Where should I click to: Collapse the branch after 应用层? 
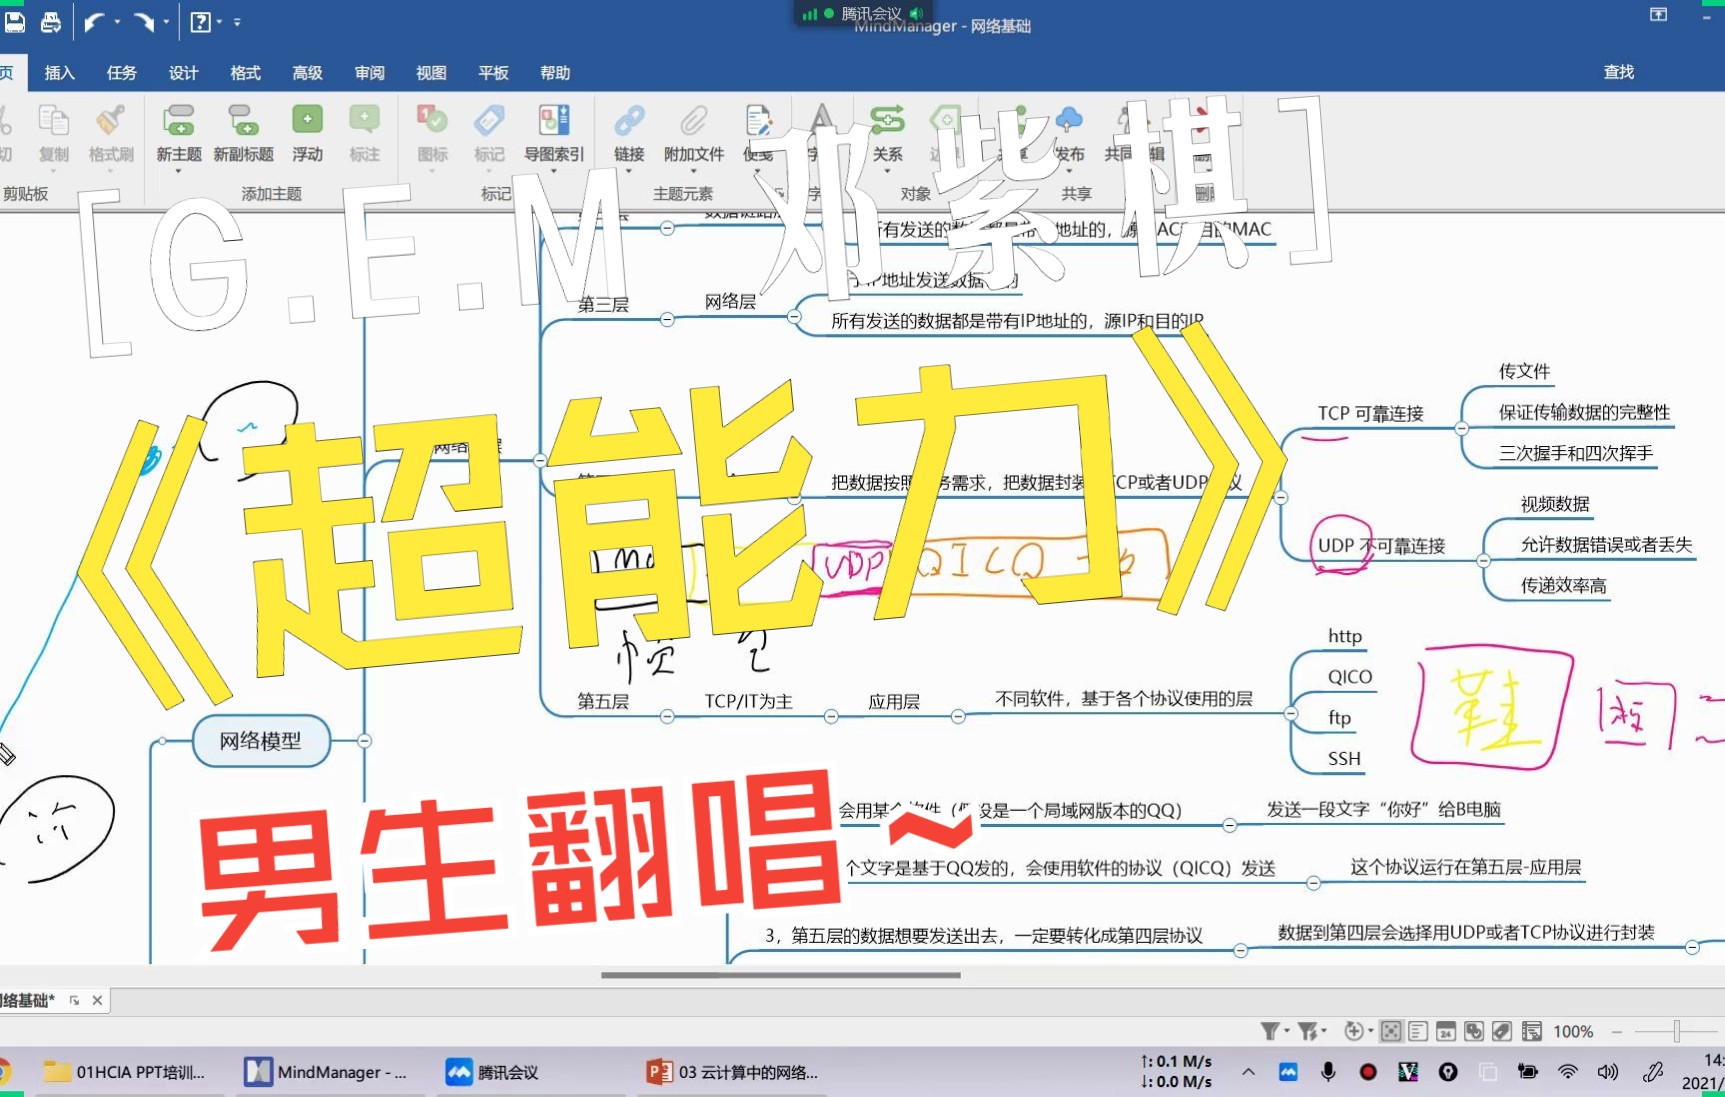pyautogui.click(x=958, y=716)
